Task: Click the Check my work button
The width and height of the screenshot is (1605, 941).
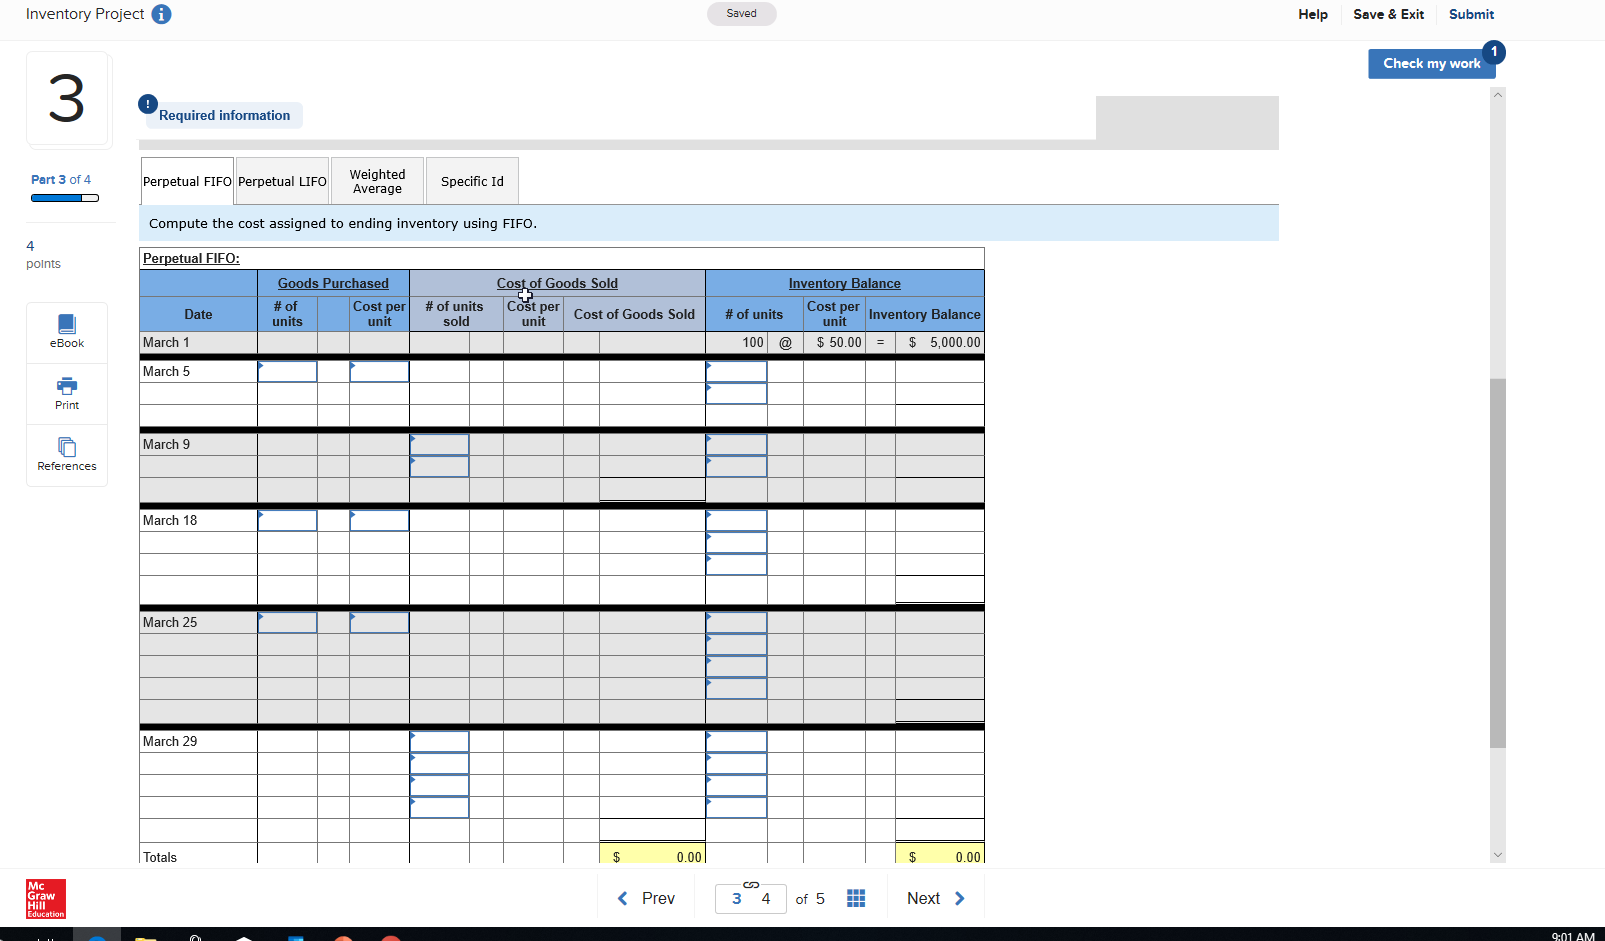Action: 1431,63
